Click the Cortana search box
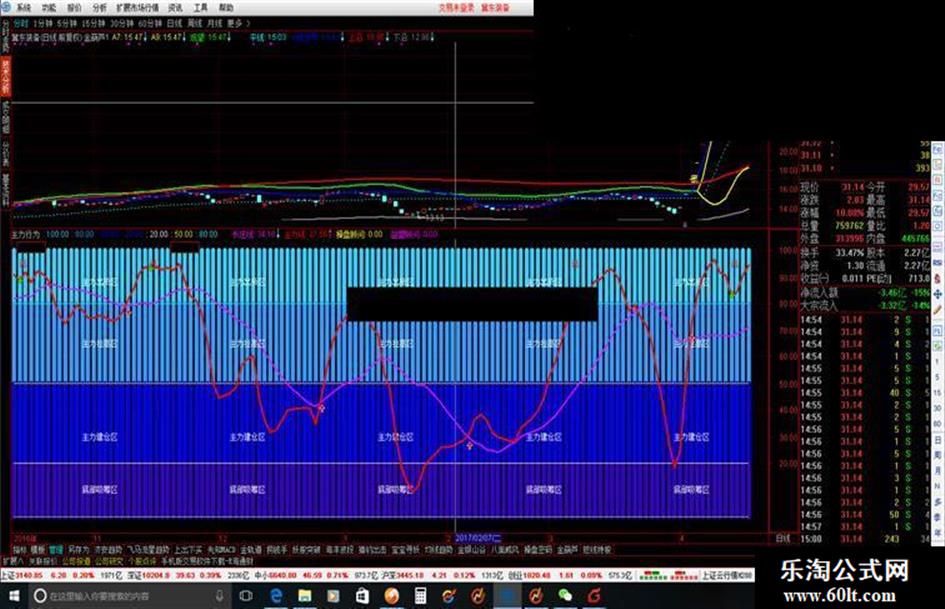Screen dimensions: 945x609 click(129, 596)
